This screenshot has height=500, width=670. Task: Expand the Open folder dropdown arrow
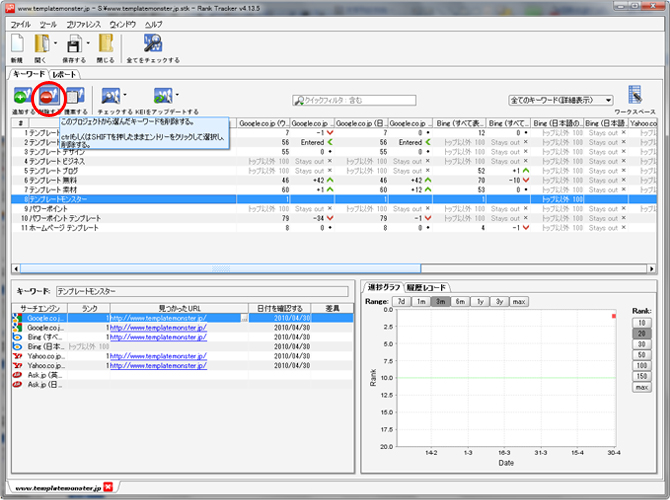pyautogui.click(x=56, y=43)
